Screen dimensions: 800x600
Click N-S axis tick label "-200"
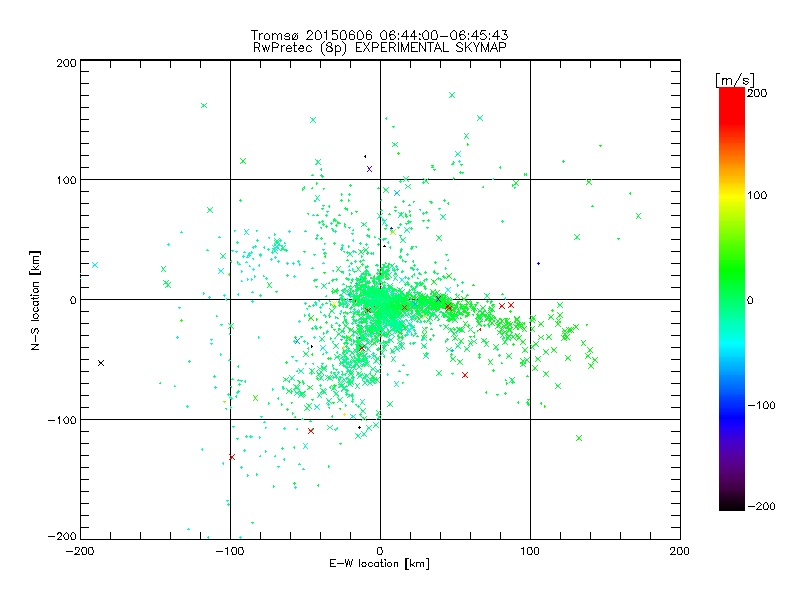pyautogui.click(x=62, y=536)
